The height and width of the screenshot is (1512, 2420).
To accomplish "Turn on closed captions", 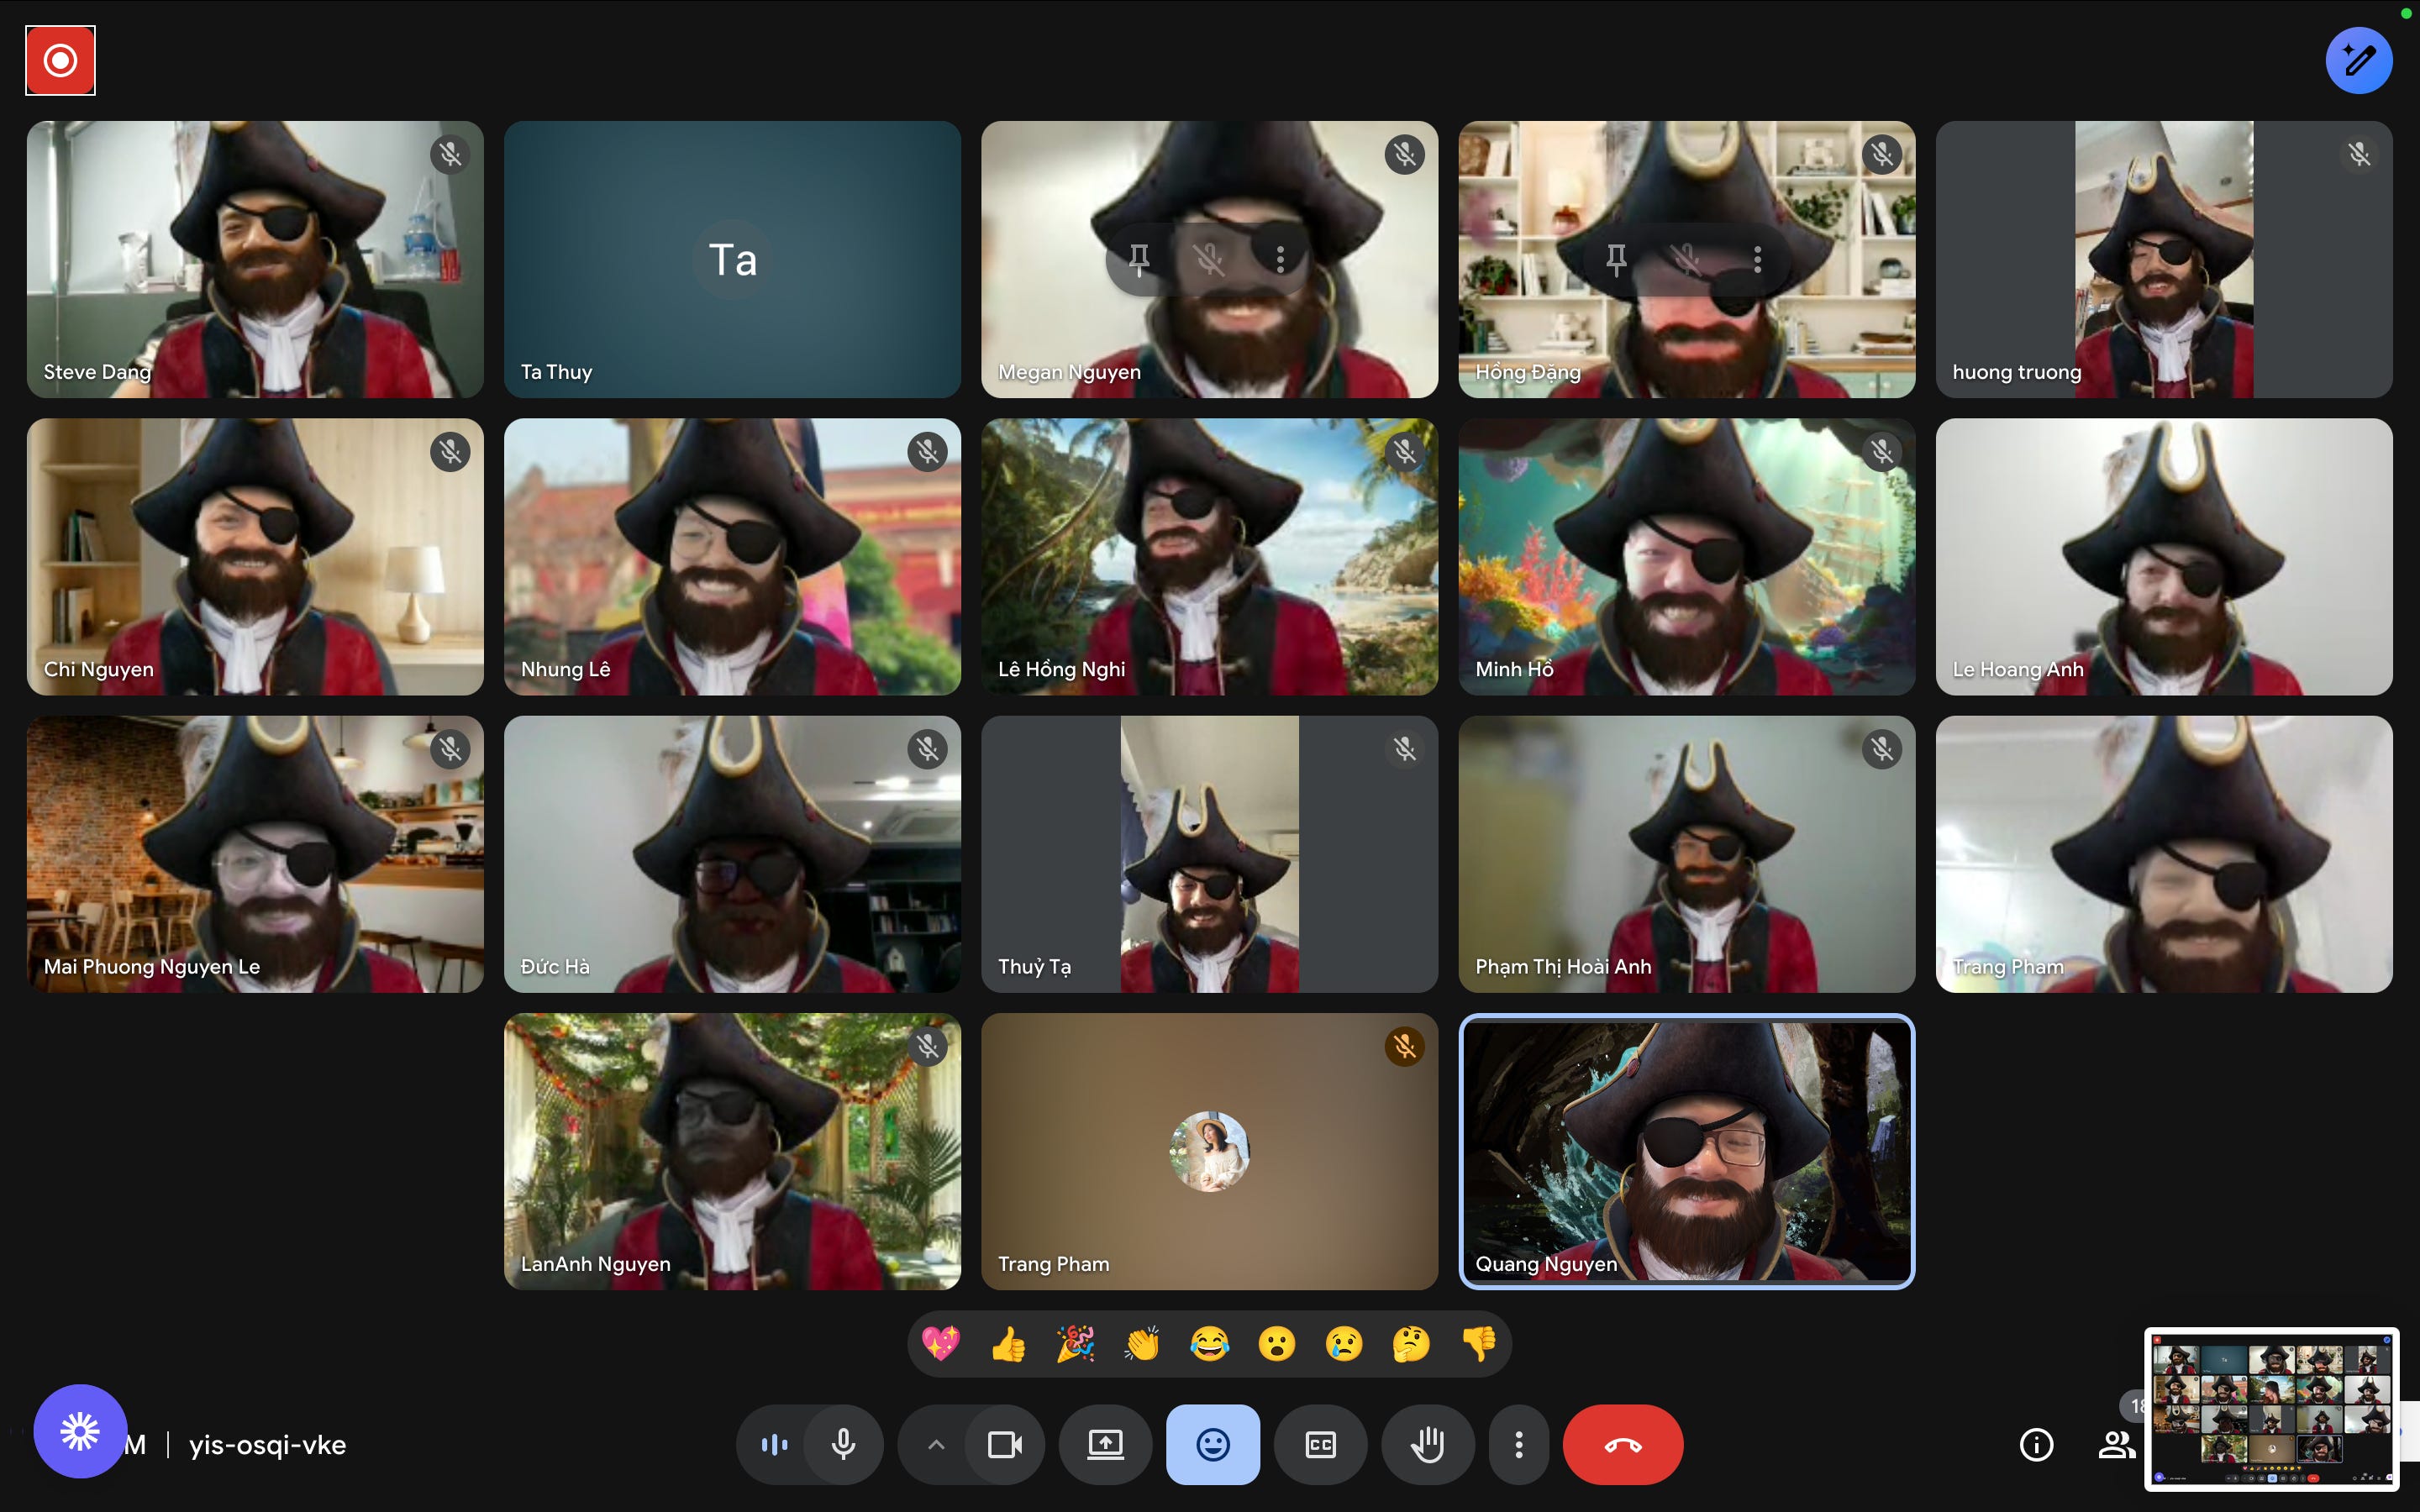I will 1320,1444.
